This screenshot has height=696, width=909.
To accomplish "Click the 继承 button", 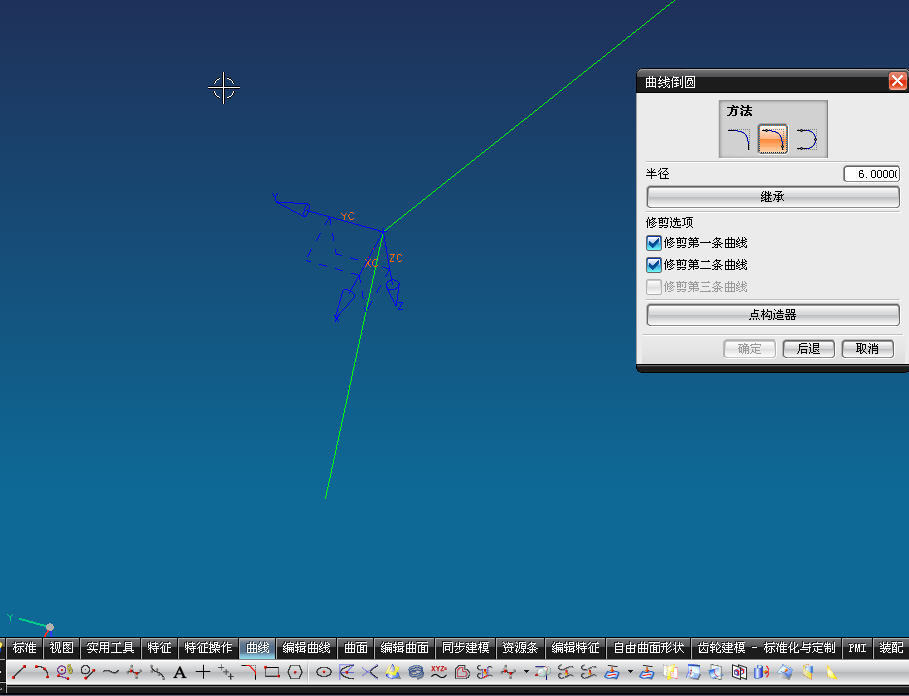I will pyautogui.click(x=773, y=197).
